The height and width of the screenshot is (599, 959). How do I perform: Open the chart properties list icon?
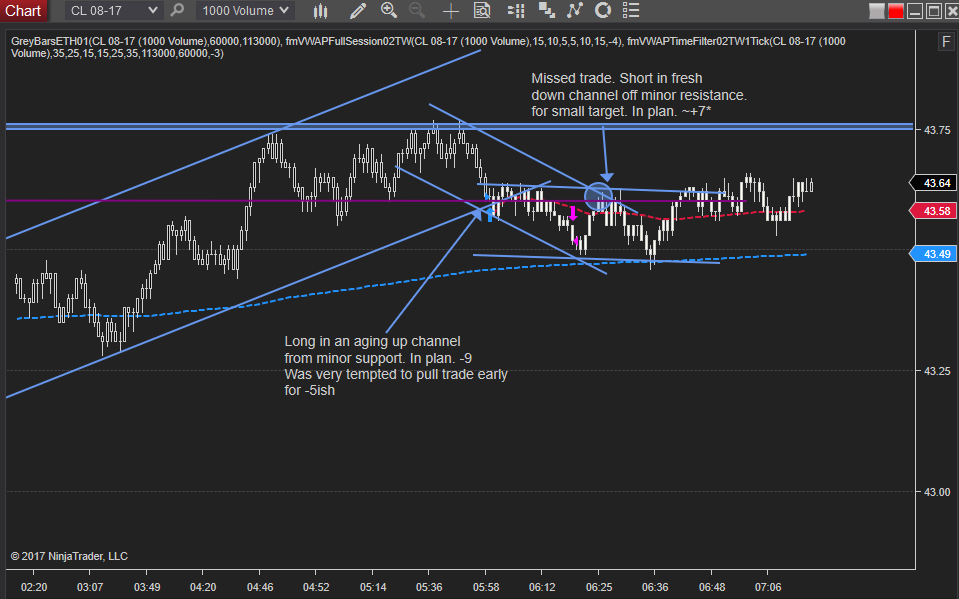631,10
